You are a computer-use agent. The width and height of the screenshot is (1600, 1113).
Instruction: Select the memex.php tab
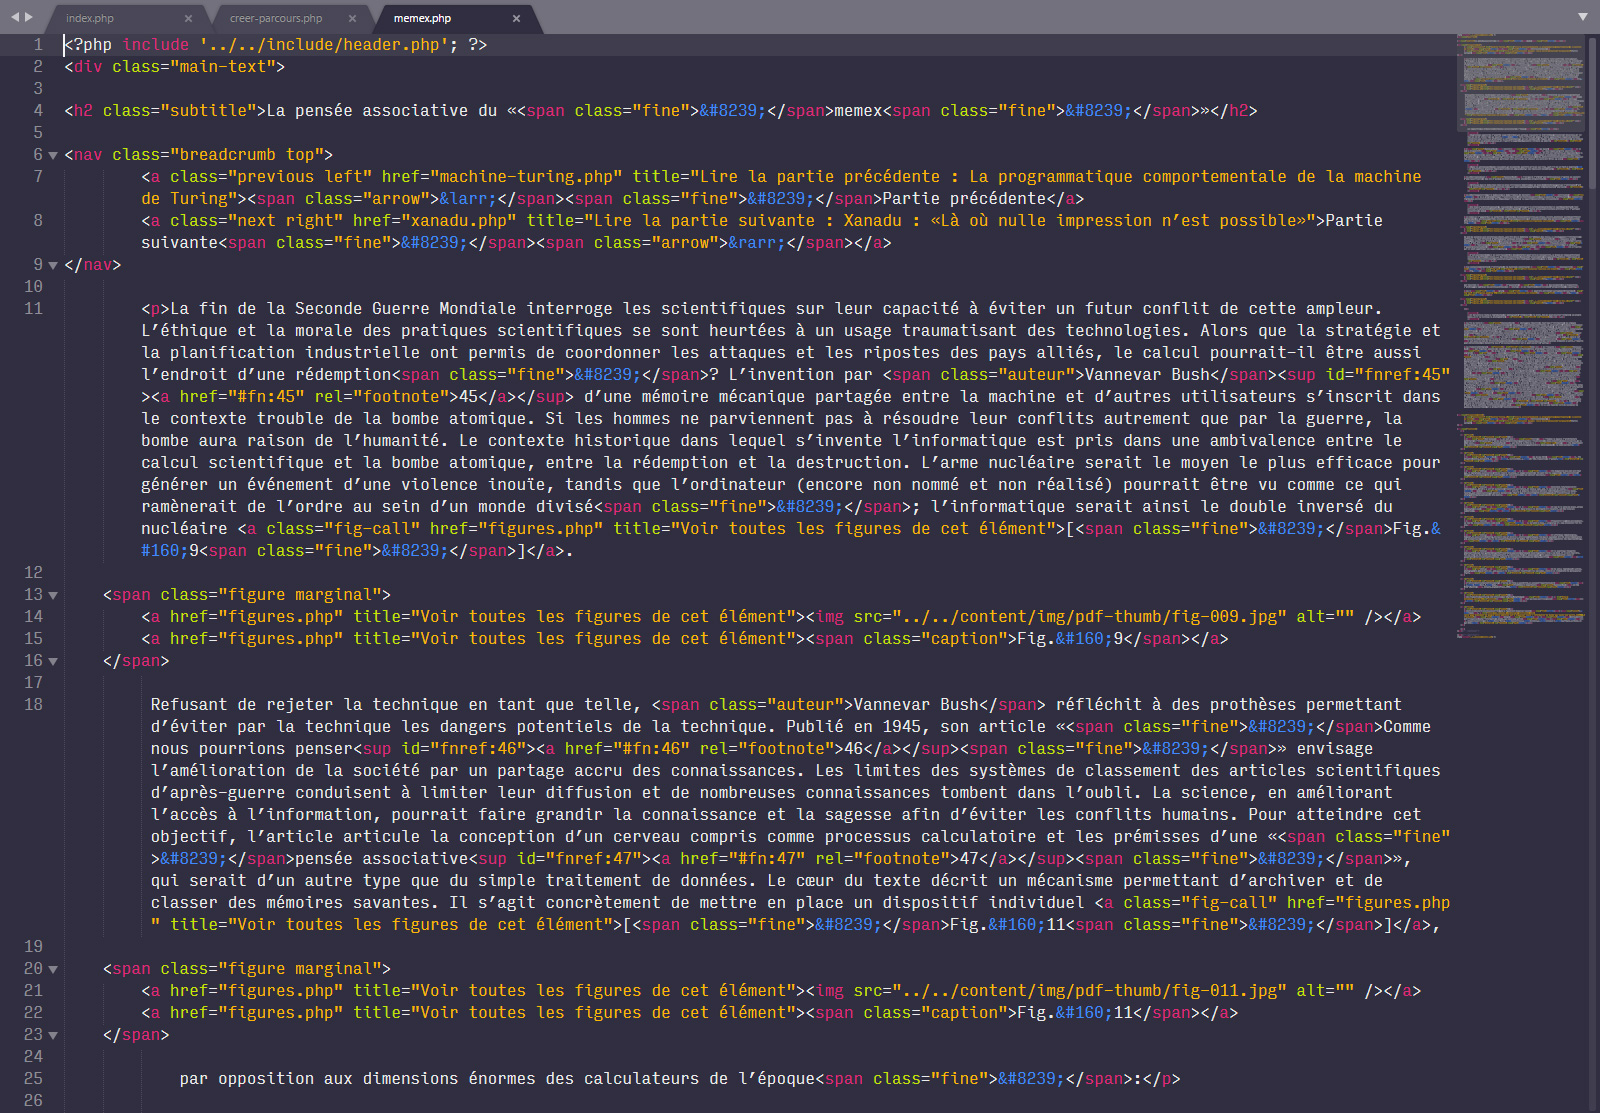pyautogui.click(x=422, y=18)
